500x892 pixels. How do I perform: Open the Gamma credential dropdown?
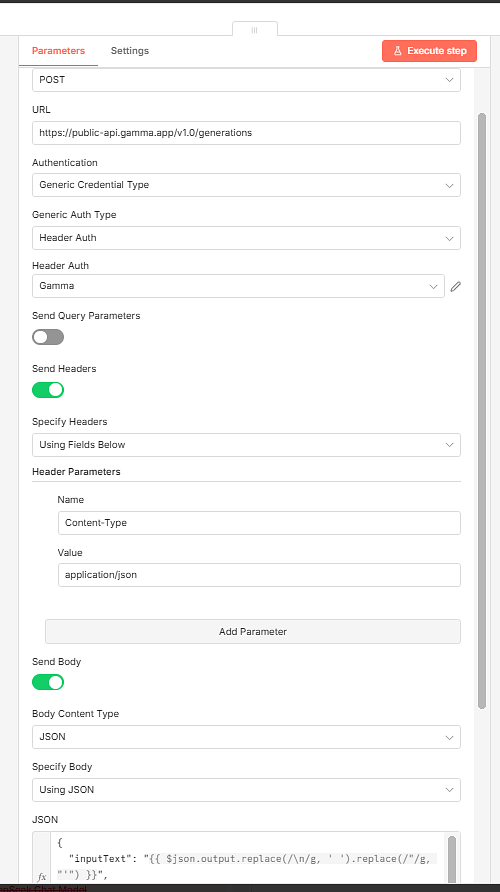(x=238, y=286)
